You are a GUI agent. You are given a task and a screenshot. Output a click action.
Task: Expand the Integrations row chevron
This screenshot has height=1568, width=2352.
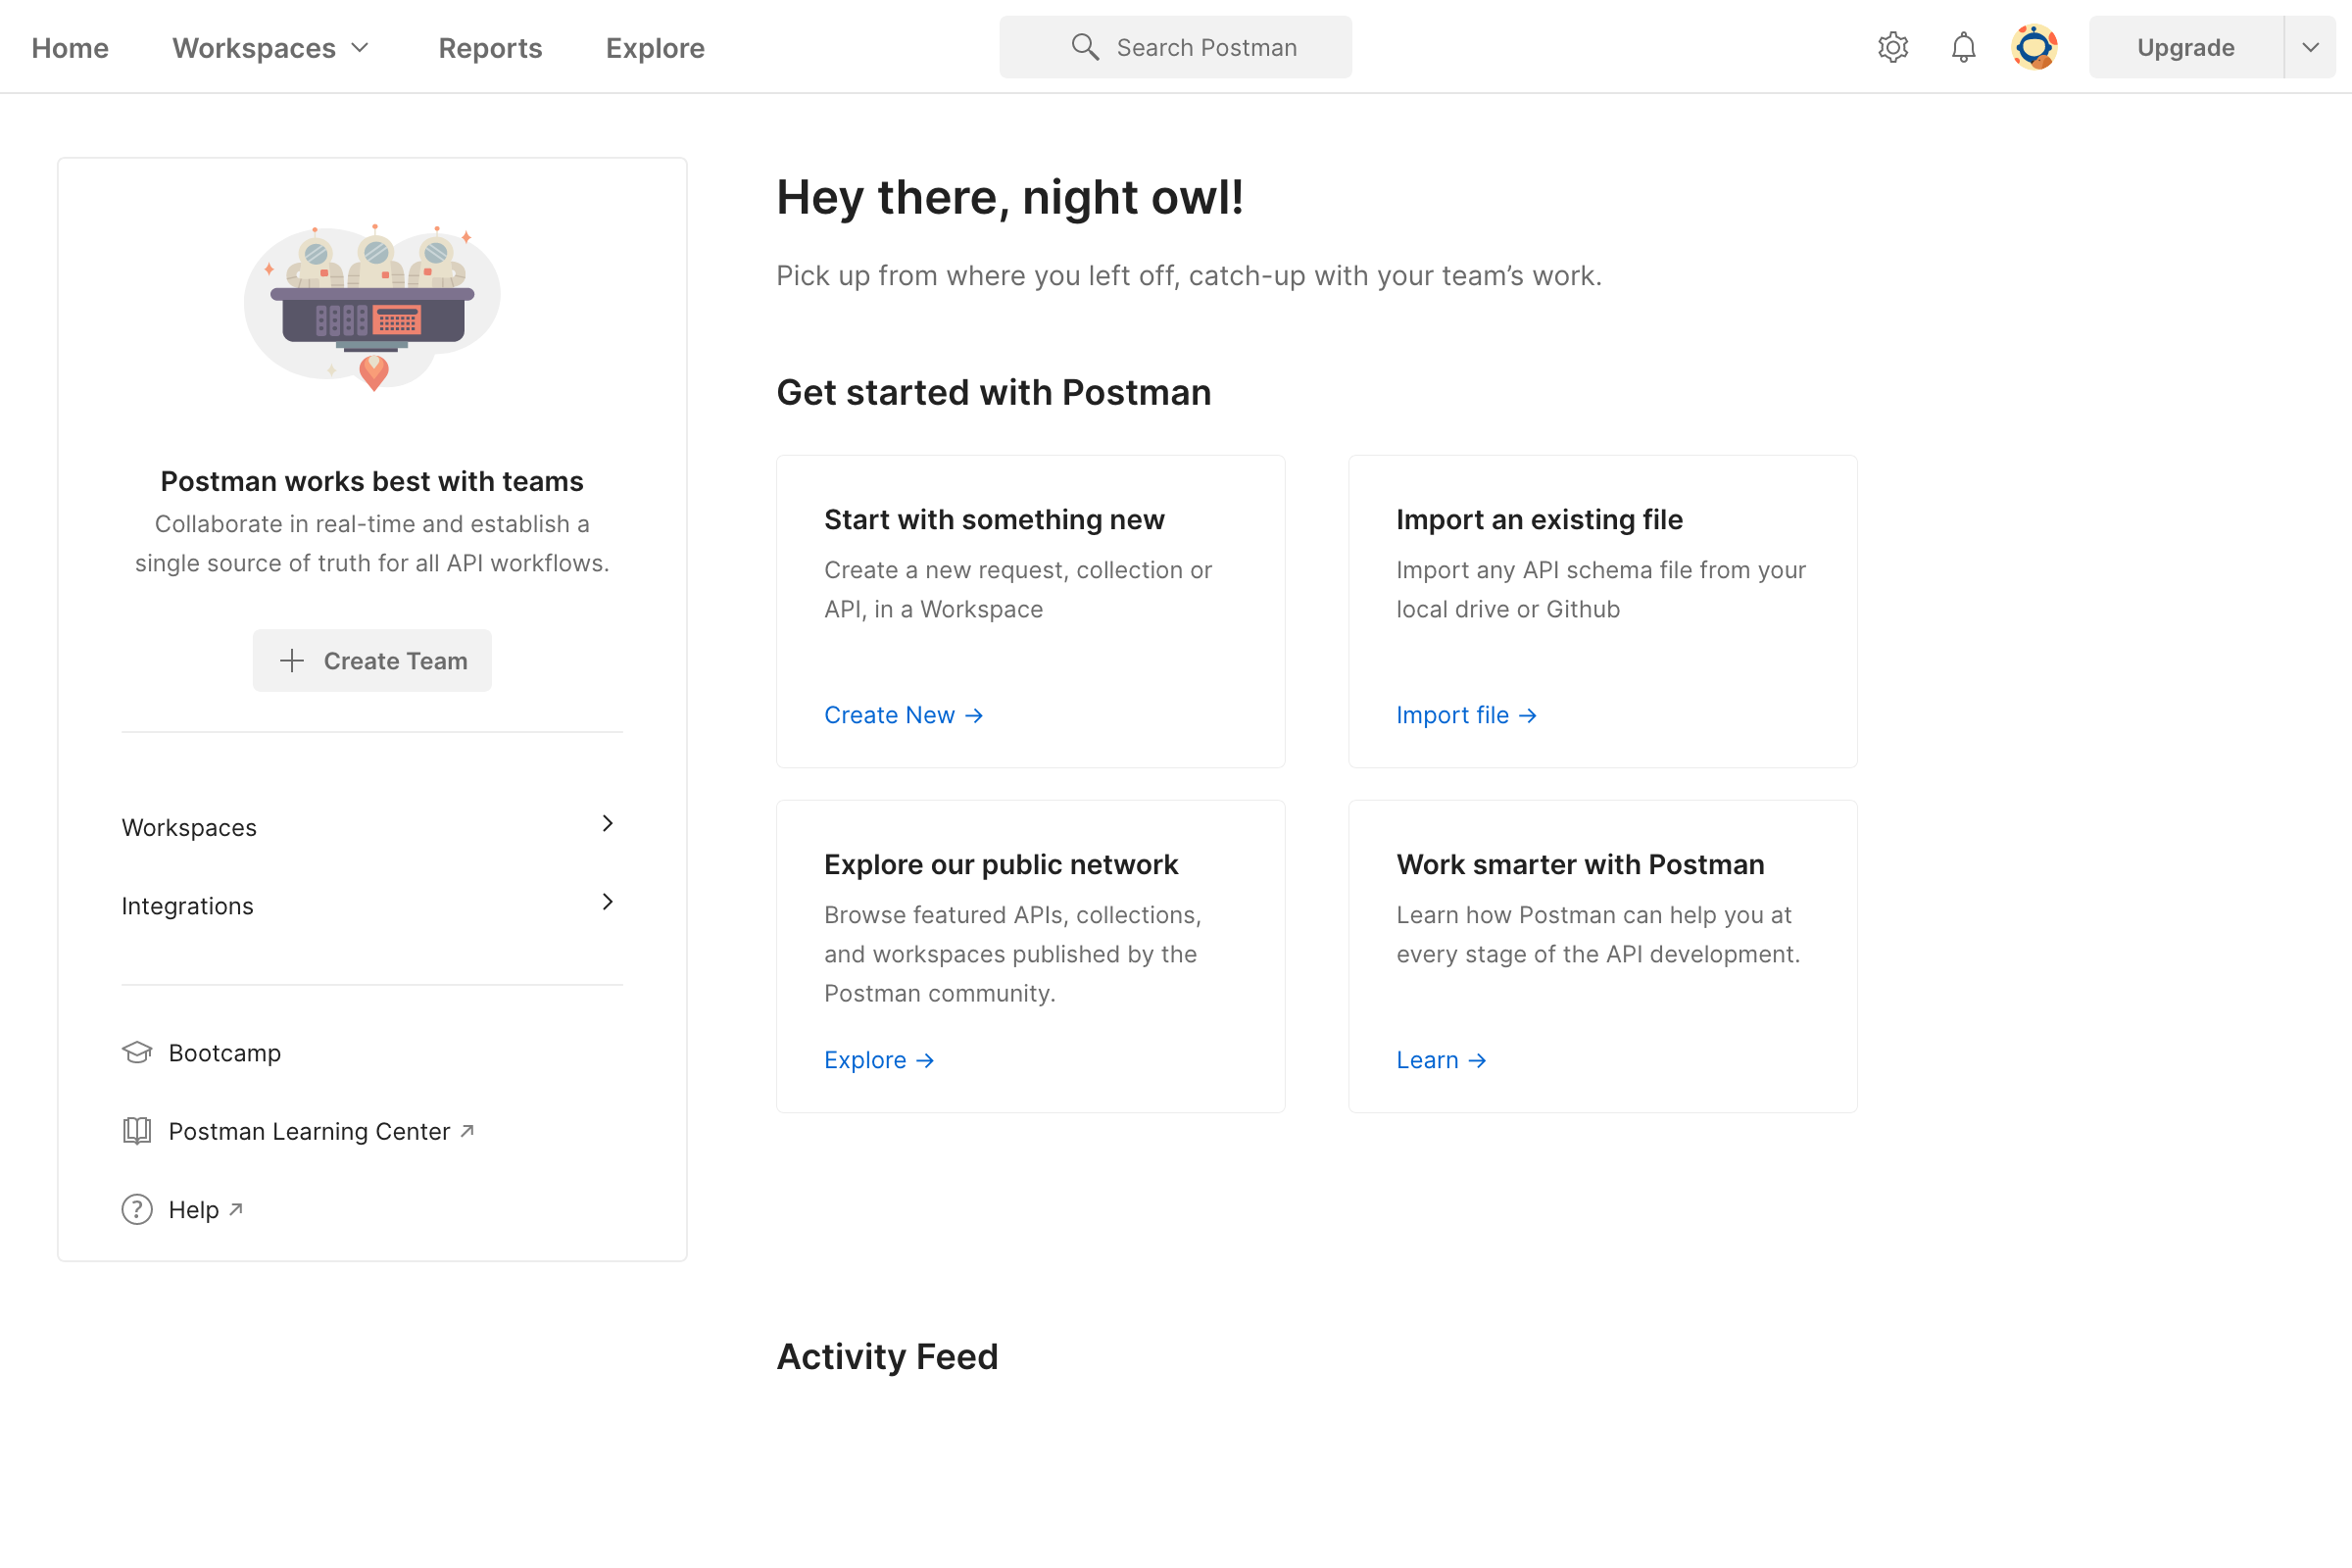pos(607,902)
